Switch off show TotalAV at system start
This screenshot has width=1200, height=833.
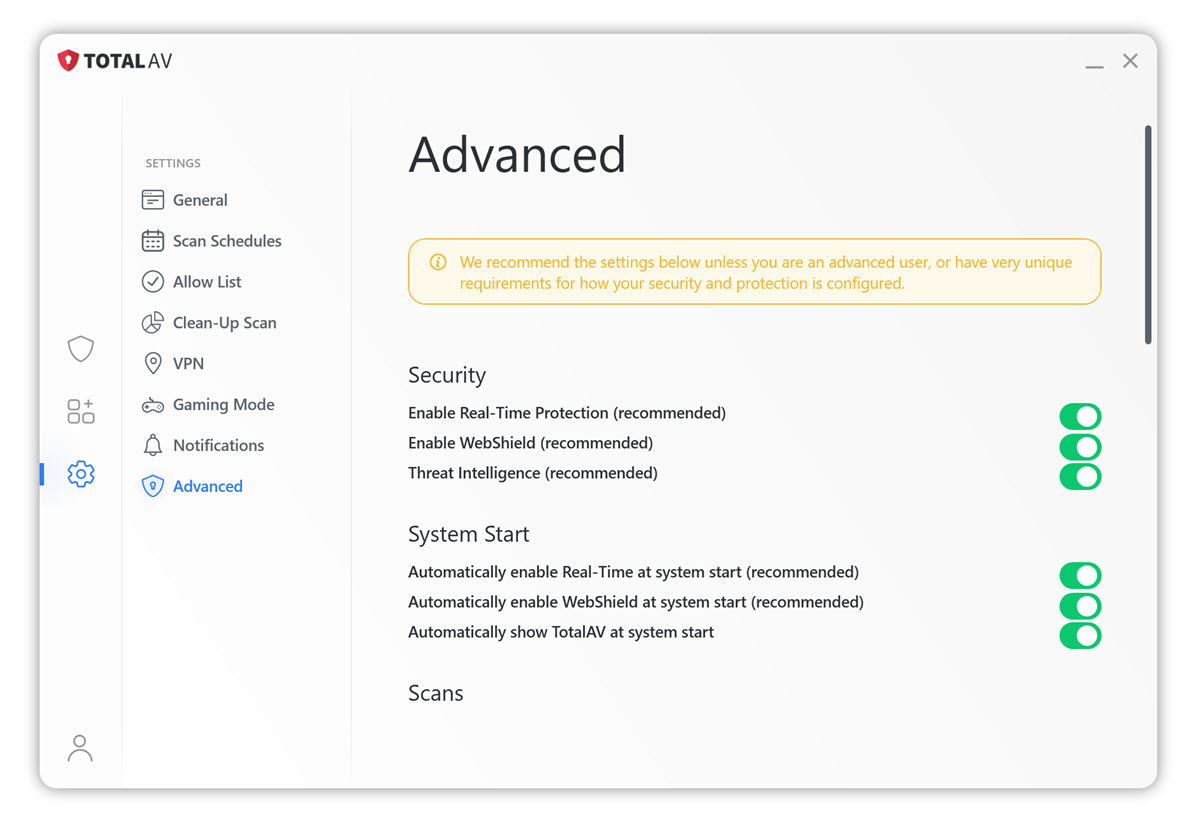pyautogui.click(x=1080, y=635)
